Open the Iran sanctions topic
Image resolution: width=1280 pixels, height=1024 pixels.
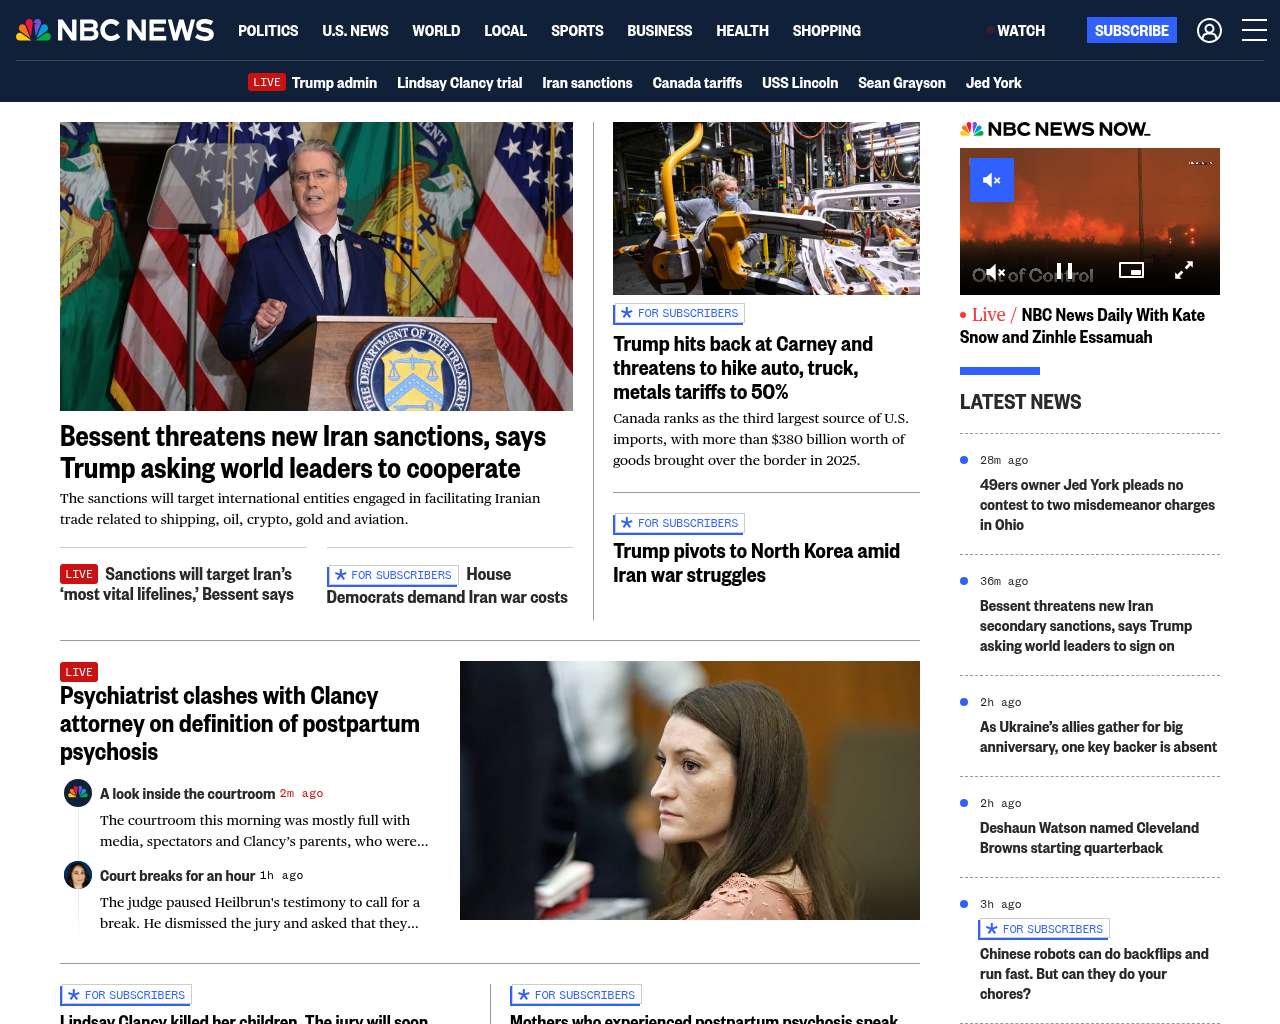pyautogui.click(x=587, y=83)
